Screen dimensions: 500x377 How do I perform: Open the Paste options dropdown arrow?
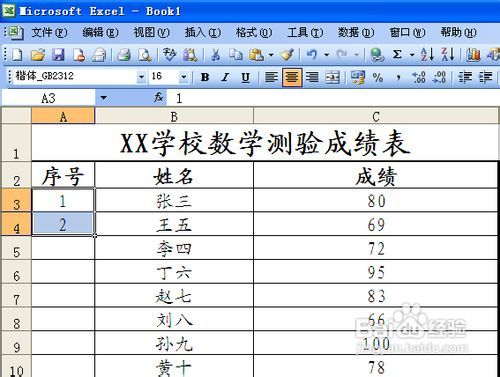coord(271,55)
